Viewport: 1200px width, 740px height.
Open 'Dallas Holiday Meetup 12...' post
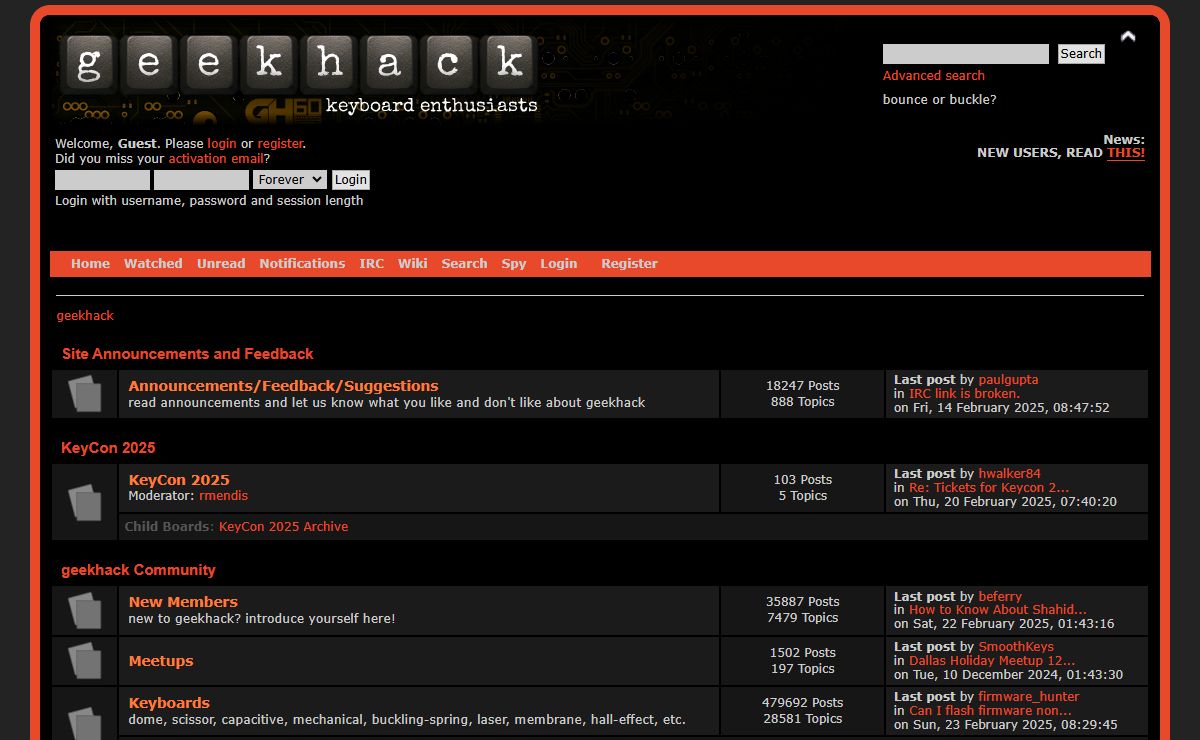992,661
